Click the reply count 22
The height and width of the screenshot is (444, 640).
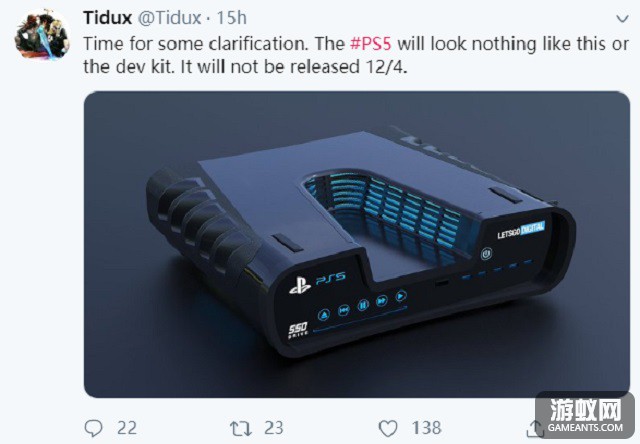[127, 428]
